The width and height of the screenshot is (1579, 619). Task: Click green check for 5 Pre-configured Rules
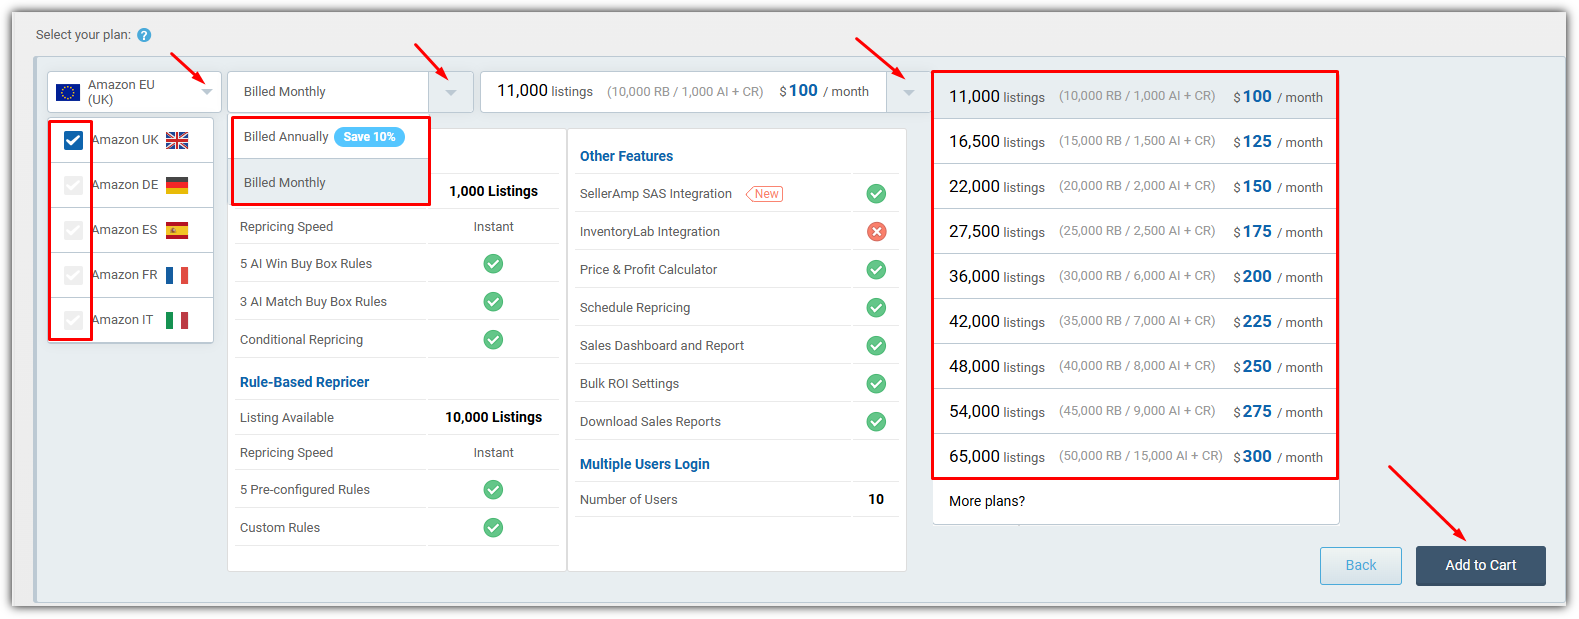493,490
